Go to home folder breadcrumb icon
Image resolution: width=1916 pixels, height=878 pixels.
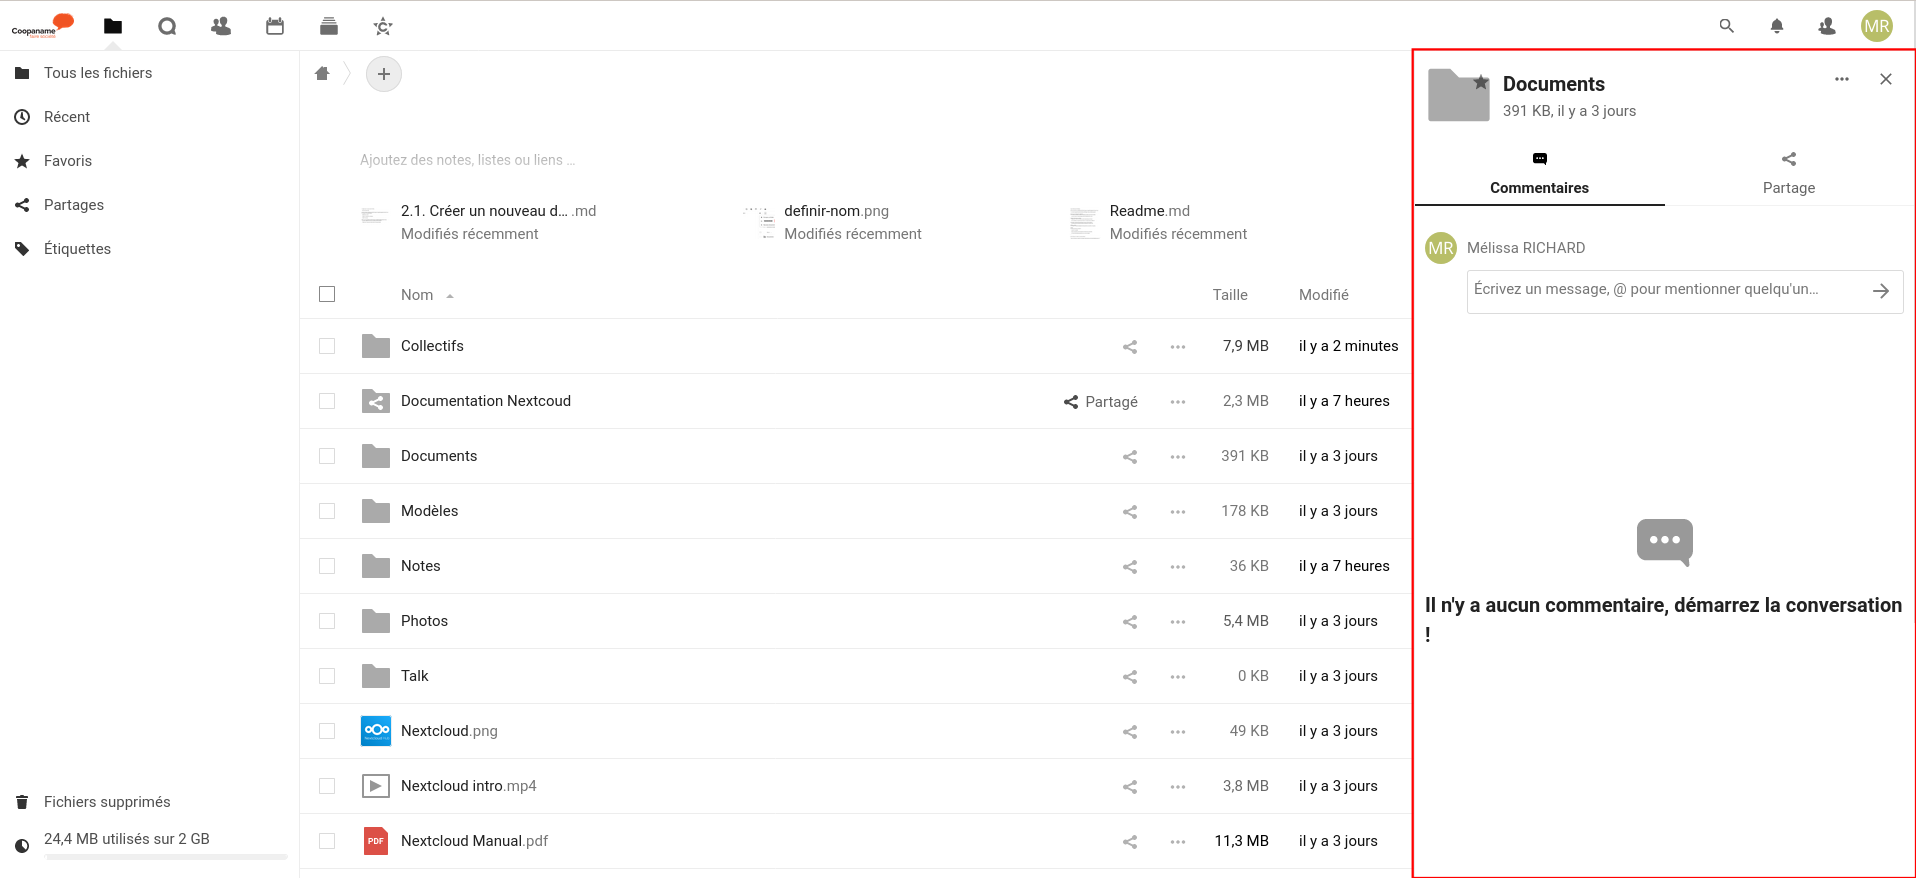[322, 74]
